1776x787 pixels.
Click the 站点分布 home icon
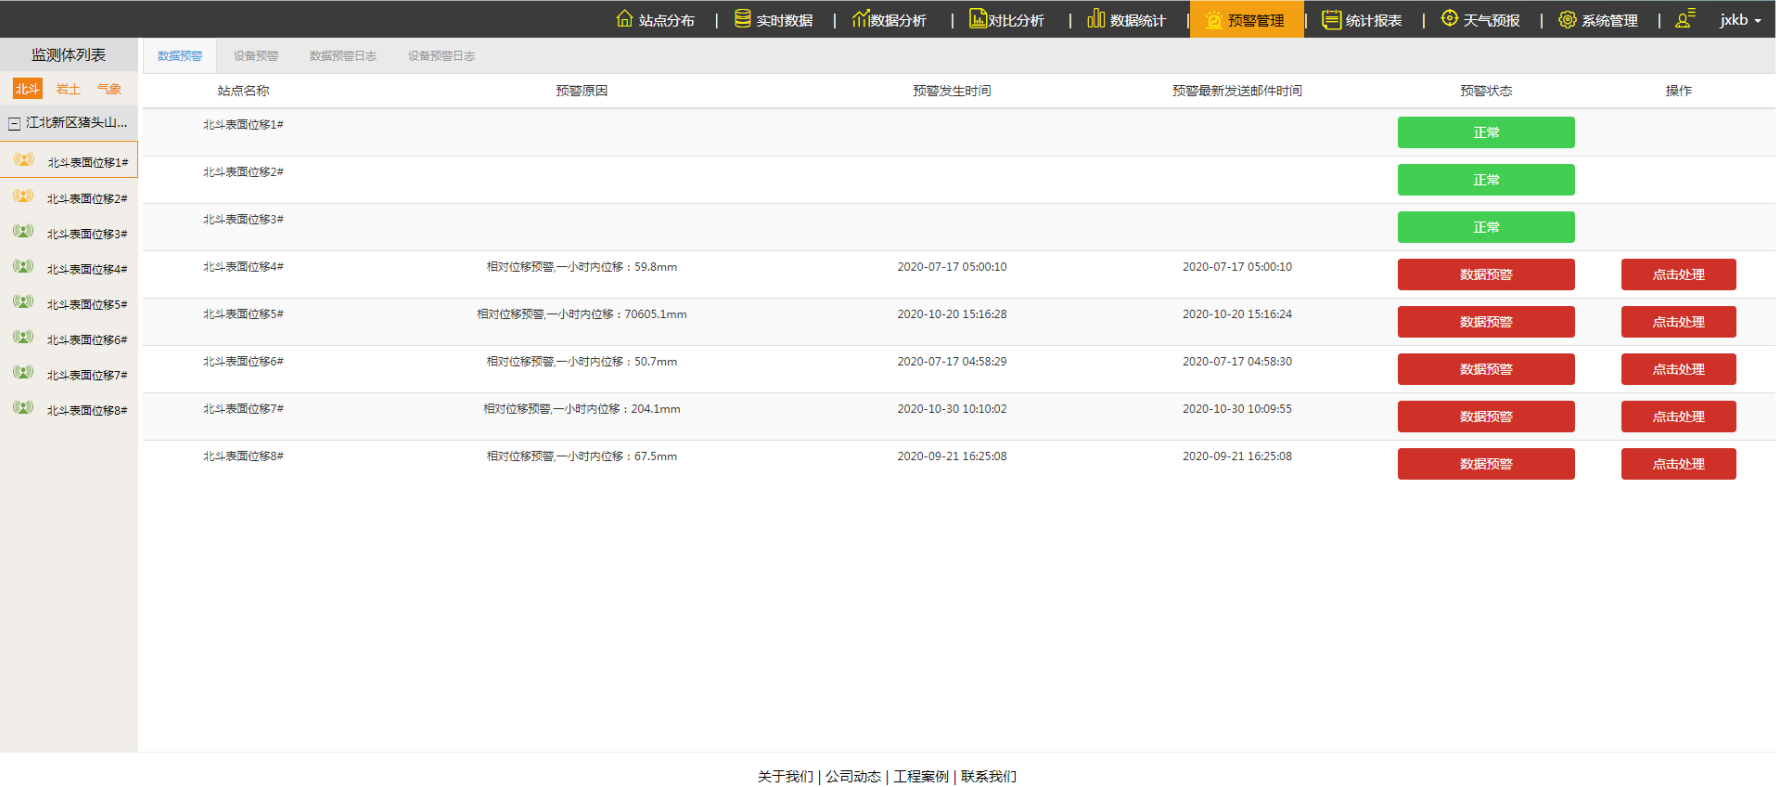[624, 18]
